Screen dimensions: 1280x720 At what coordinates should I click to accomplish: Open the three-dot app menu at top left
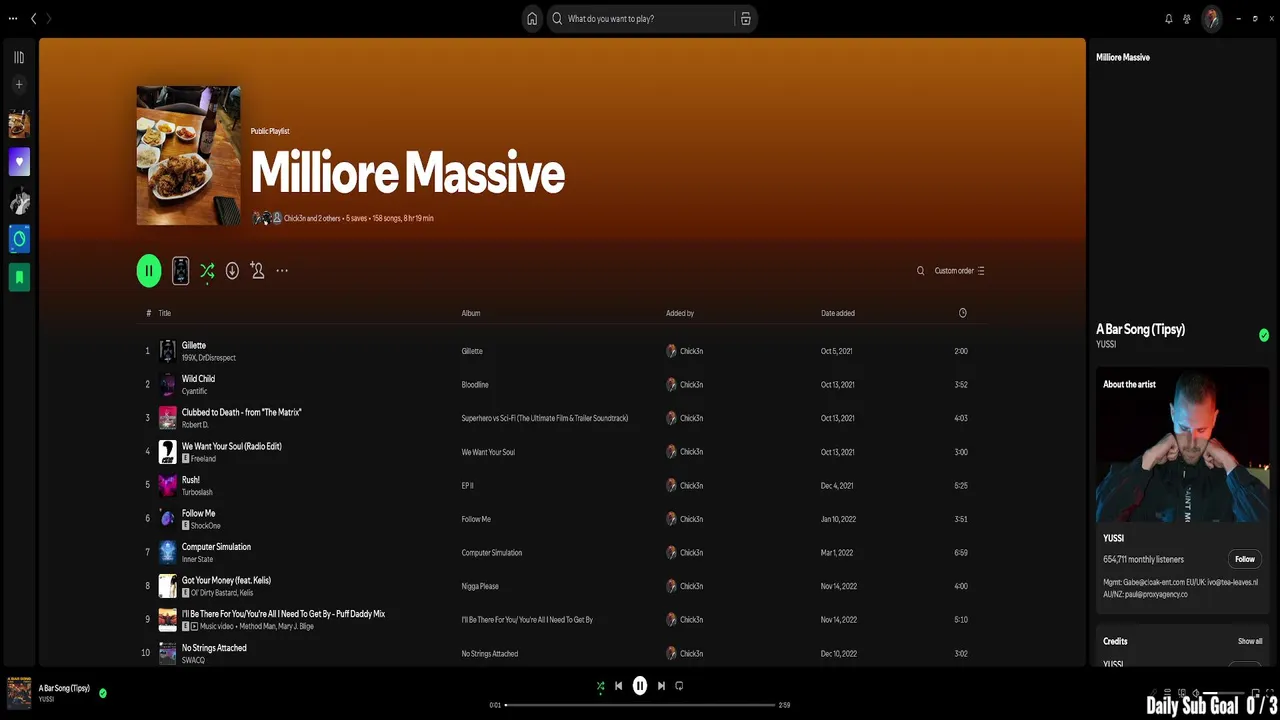[13, 18]
